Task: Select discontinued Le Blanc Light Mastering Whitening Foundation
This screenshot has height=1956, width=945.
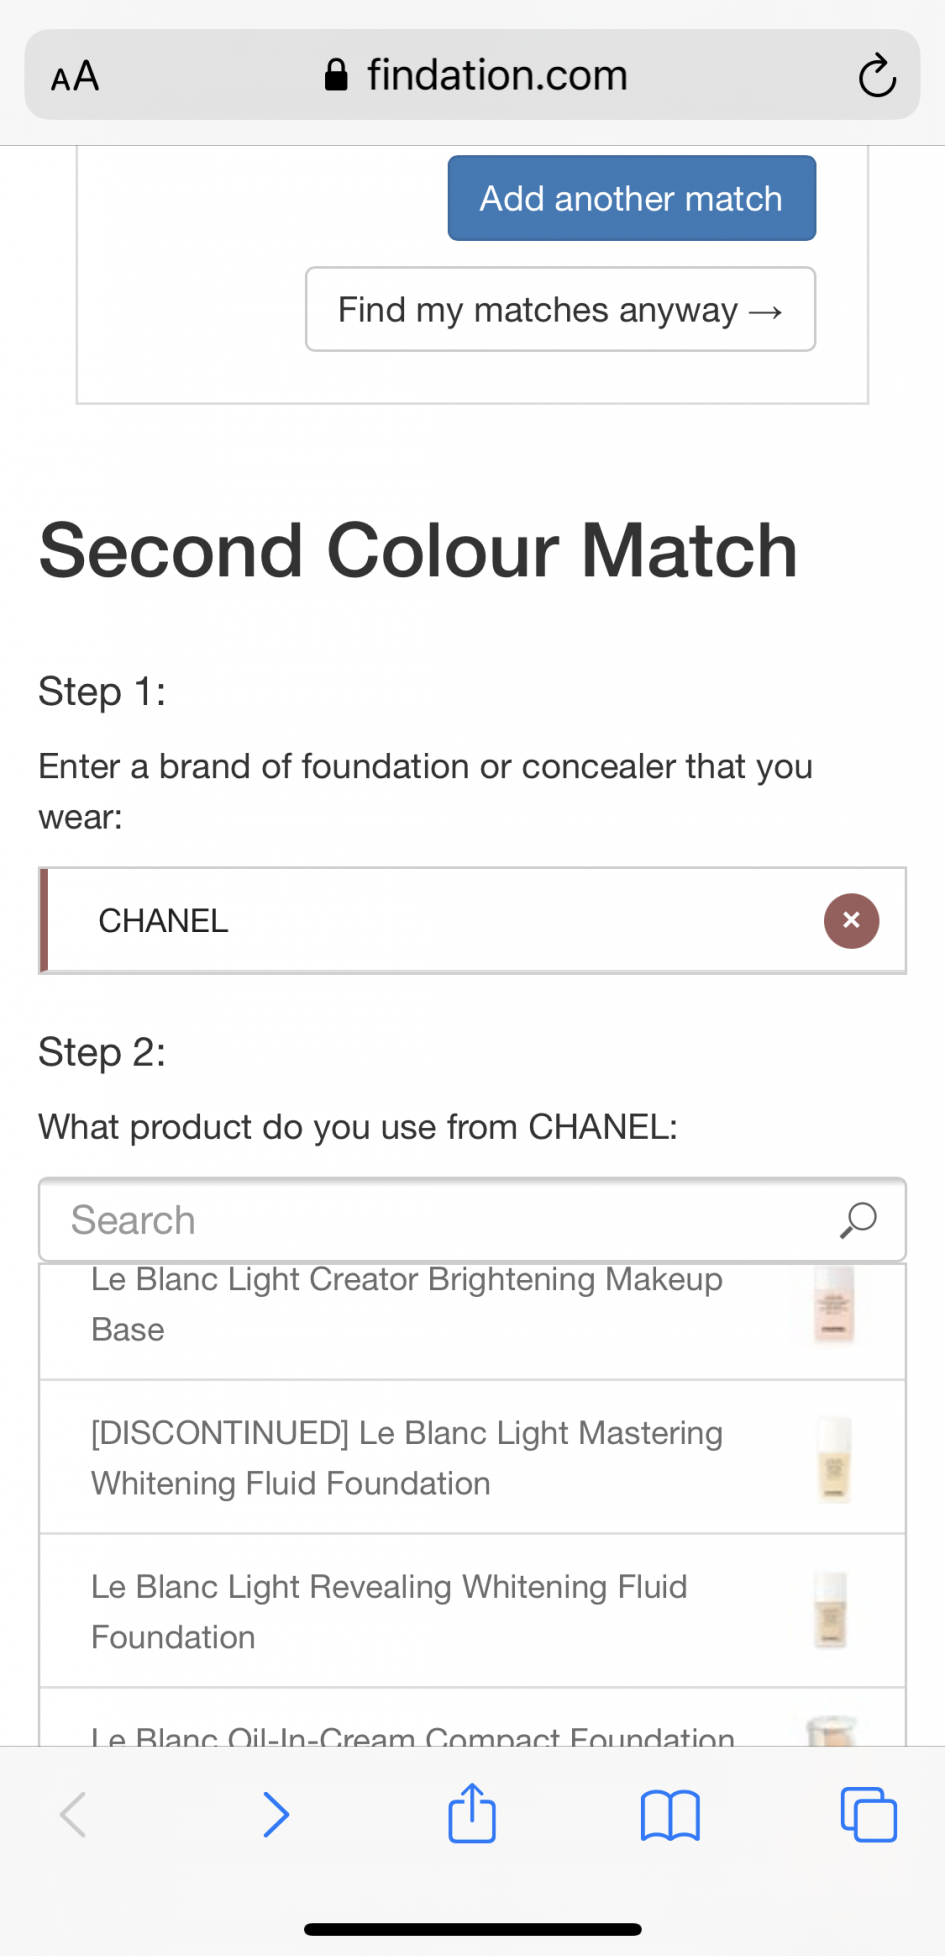Action: click(406, 1458)
